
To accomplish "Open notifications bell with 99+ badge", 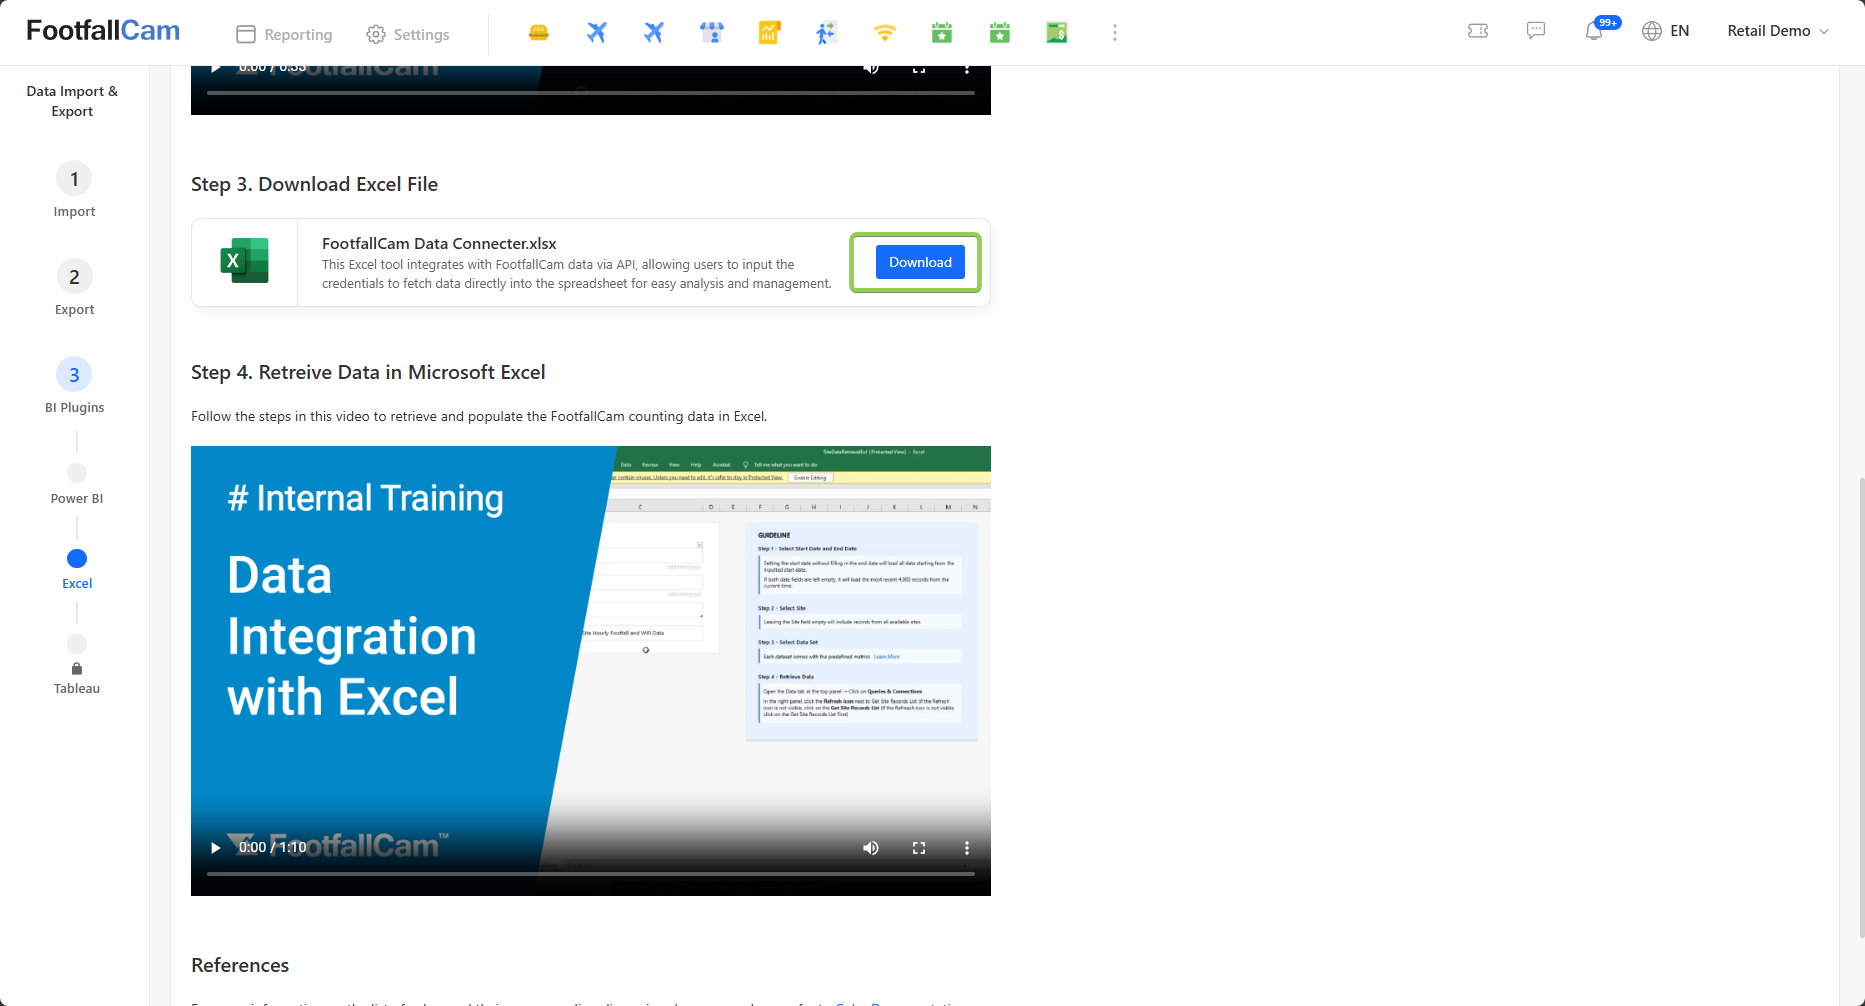I will 1596,30.
